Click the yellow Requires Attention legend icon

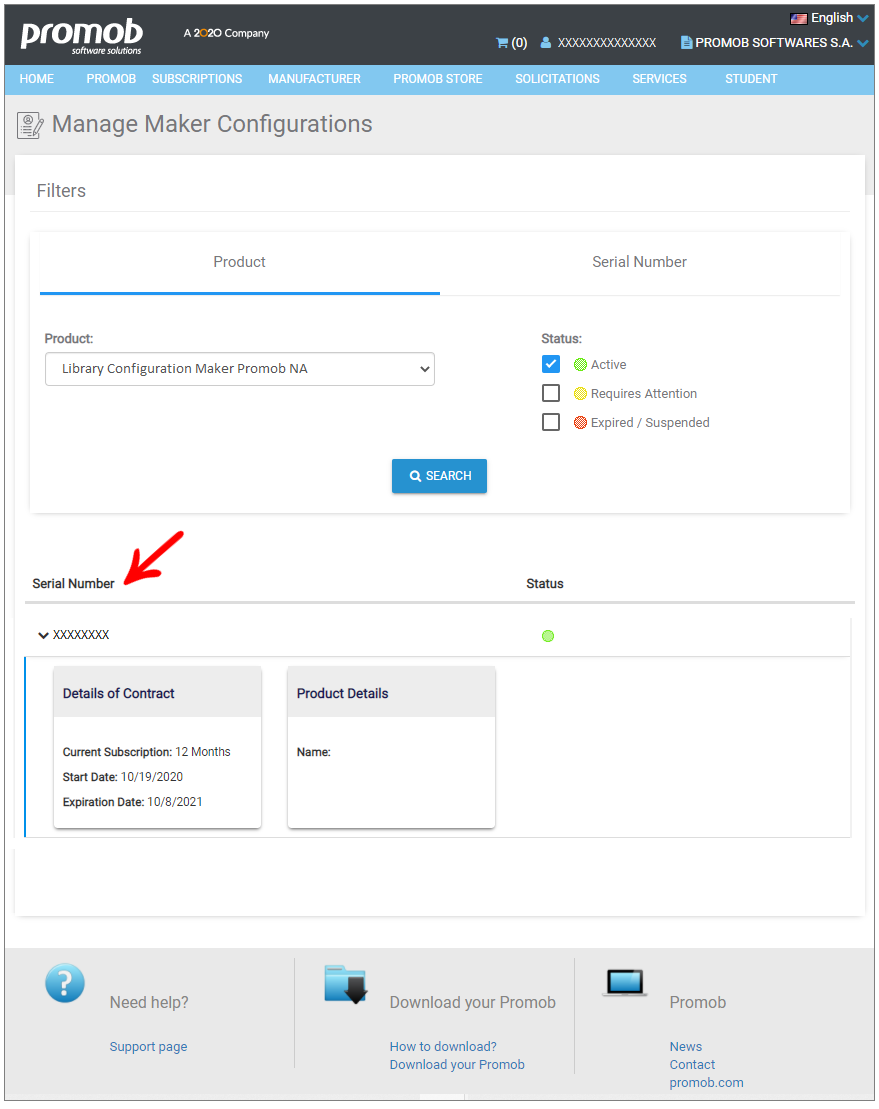pyautogui.click(x=581, y=394)
